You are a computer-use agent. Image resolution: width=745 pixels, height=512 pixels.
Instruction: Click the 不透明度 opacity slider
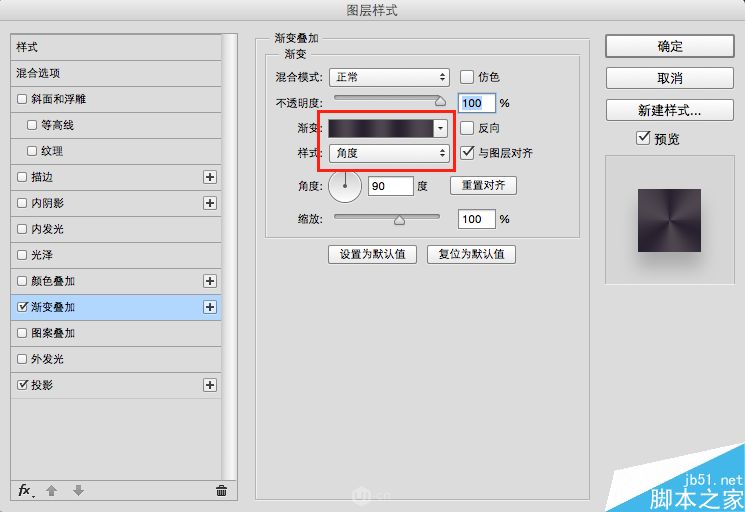390,100
